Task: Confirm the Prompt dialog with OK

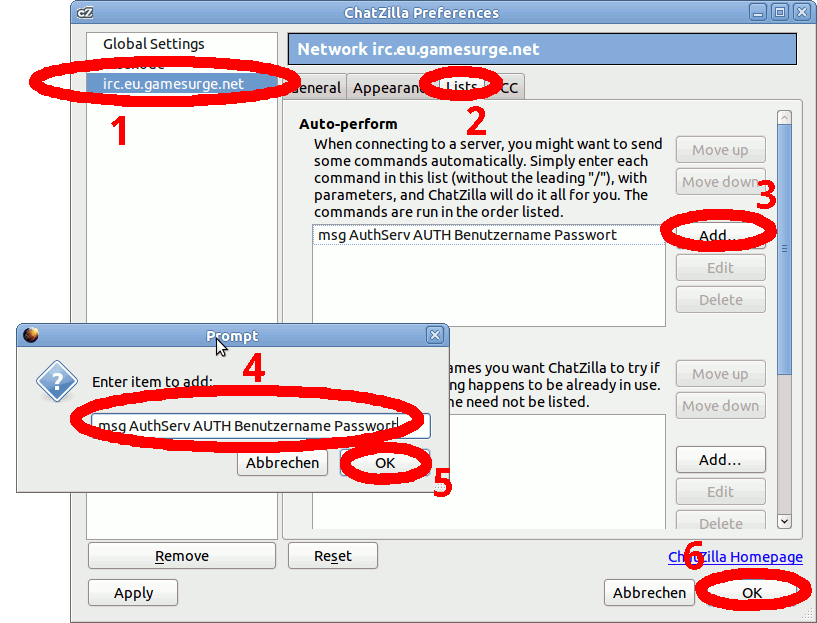Action: (x=385, y=463)
